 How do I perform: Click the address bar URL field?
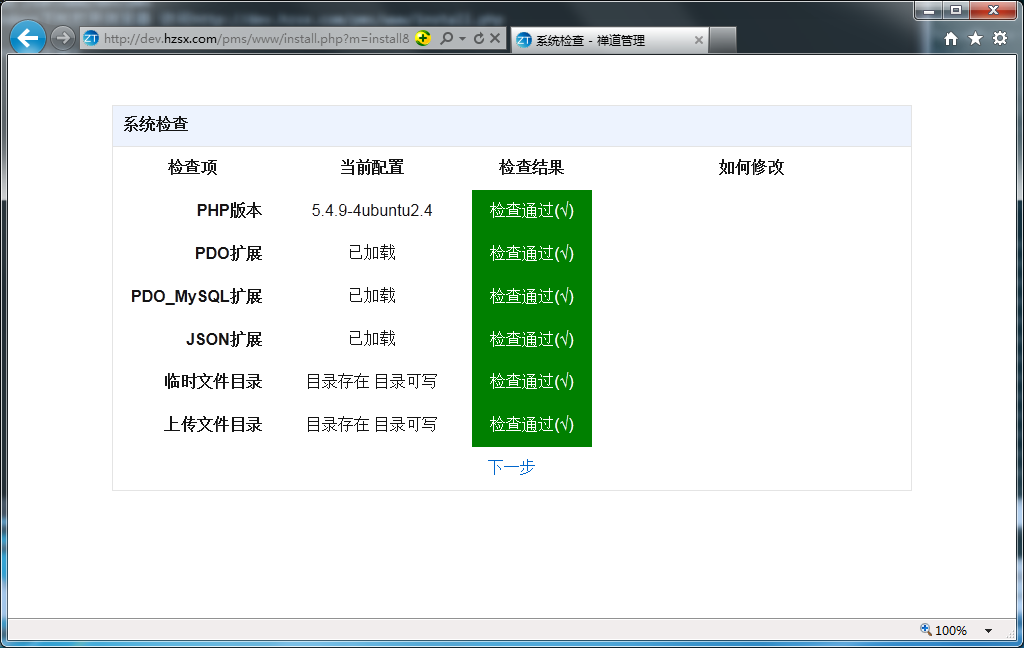(x=256, y=39)
